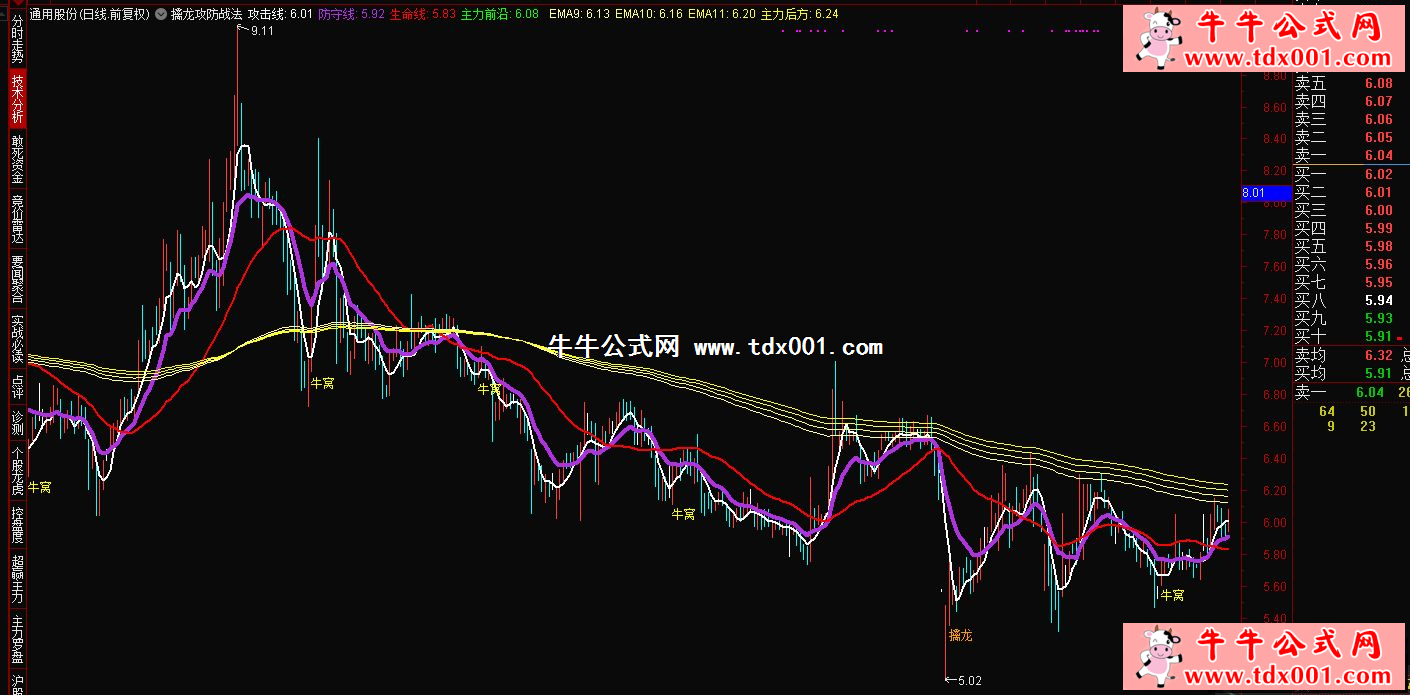
Task: Select the 买六 5.96 order row
Action: pos(1344,264)
